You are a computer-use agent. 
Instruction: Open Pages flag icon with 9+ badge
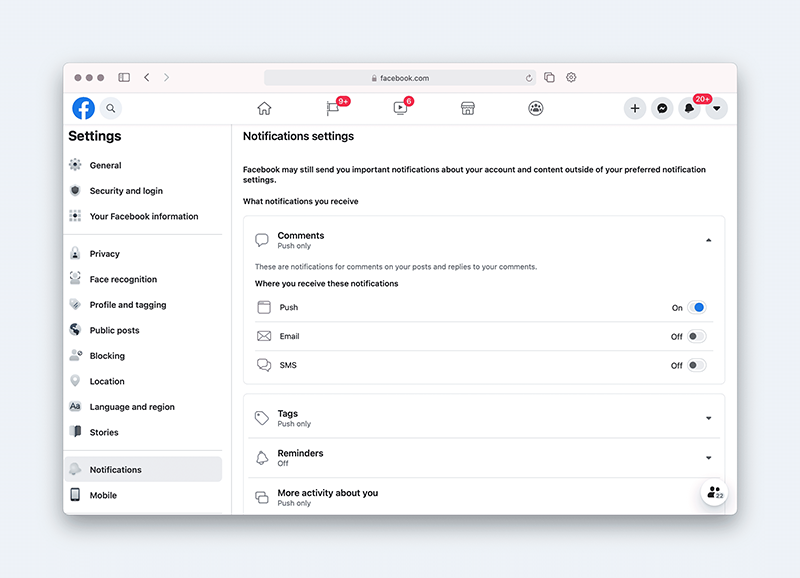point(334,108)
